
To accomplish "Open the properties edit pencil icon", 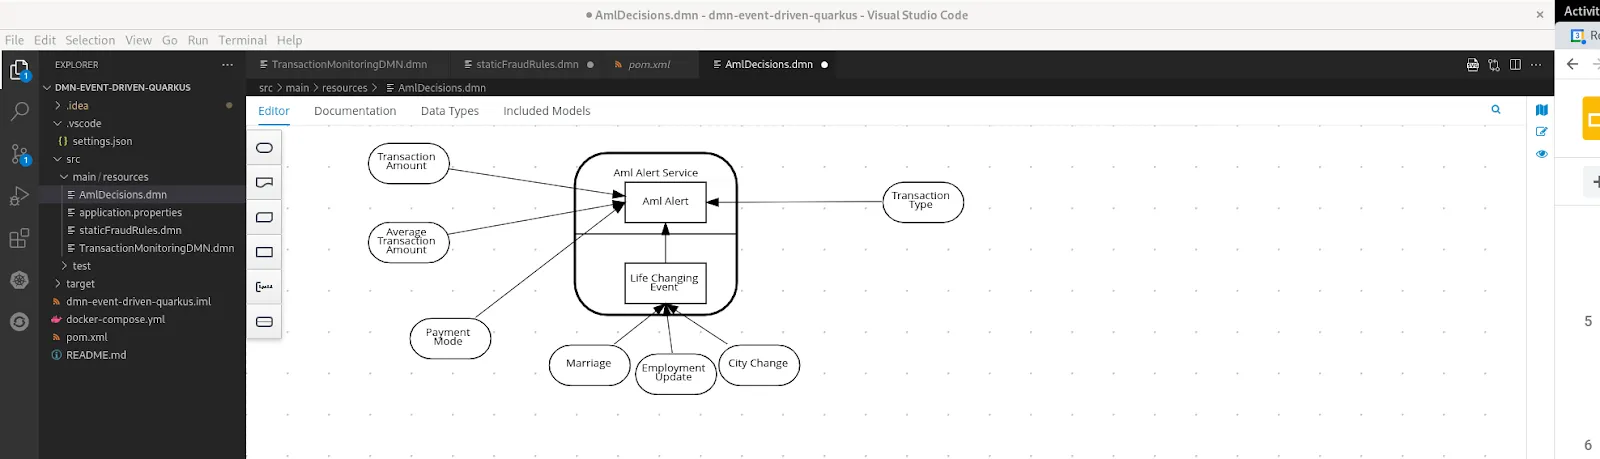I will (x=1541, y=132).
